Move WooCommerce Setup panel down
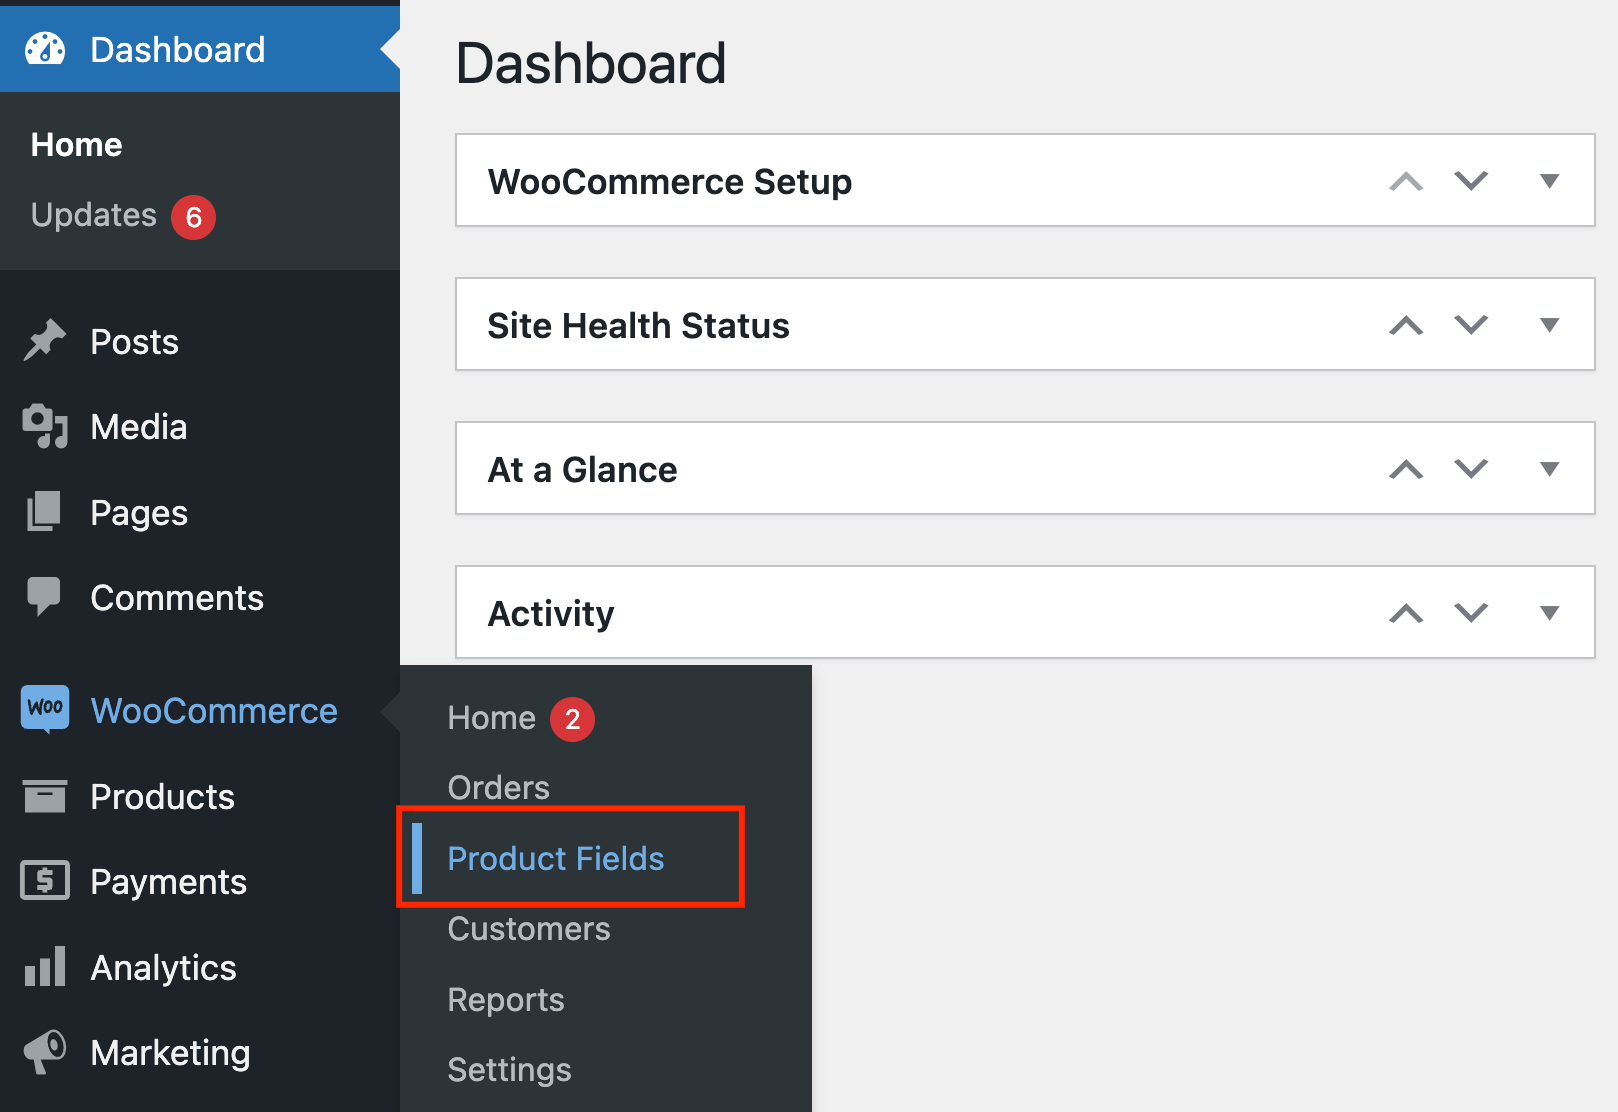Viewport: 1618px width, 1112px height. click(1471, 181)
